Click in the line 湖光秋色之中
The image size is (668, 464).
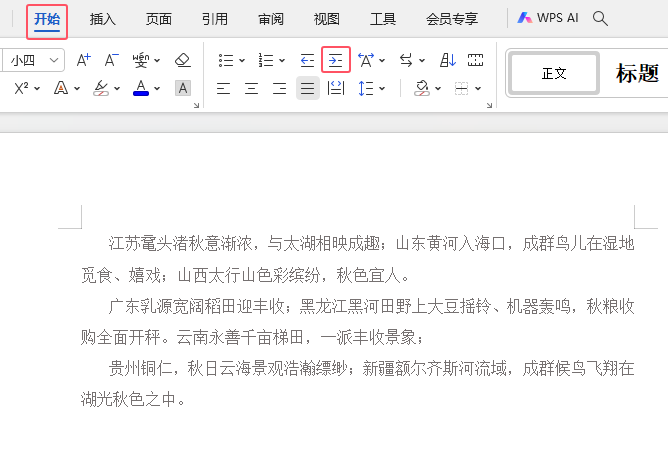click(x=133, y=399)
